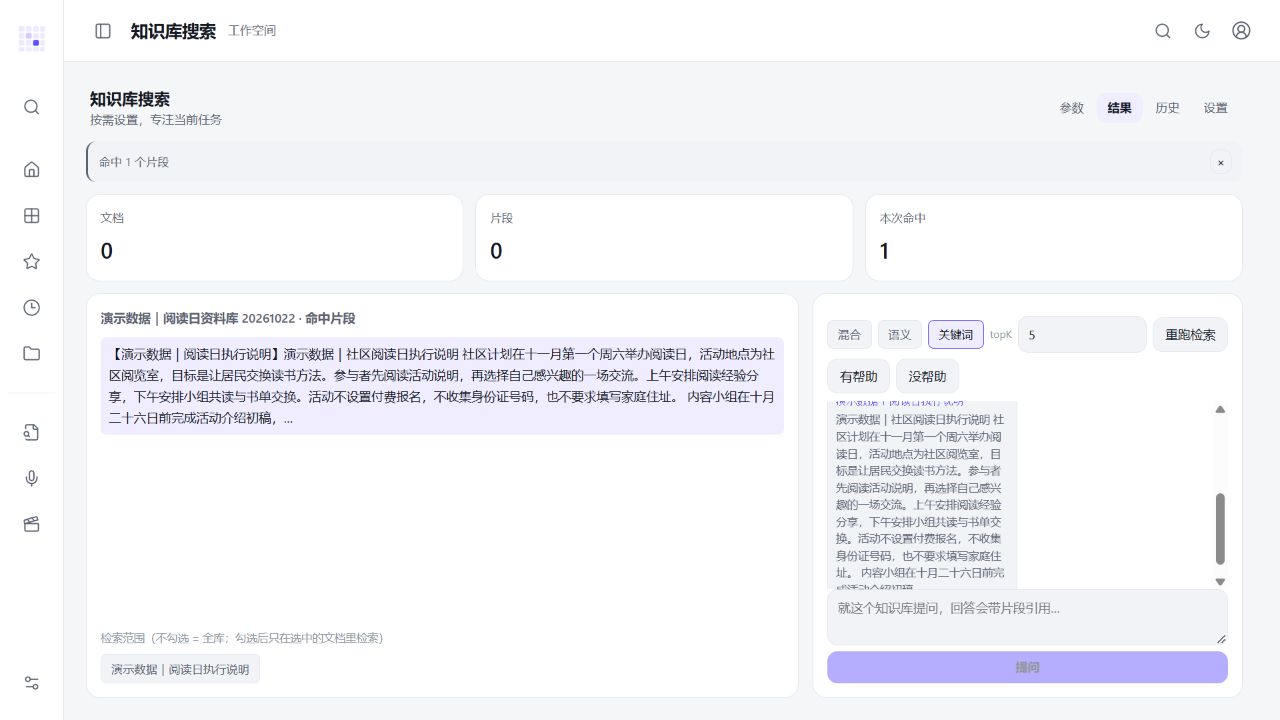Click the app logo in sidebar
Viewport: 1280px width, 720px height.
[31, 38]
